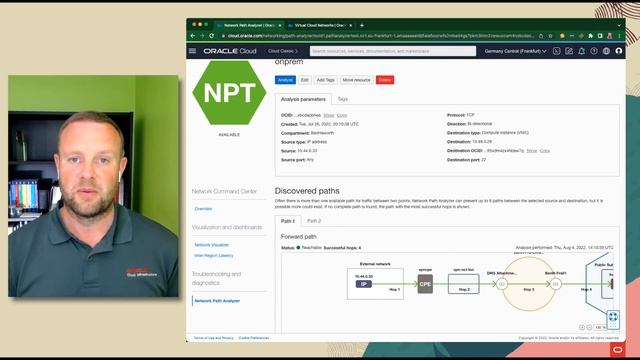Open the help question mark icon
The image size is (640, 360).
pos(594,51)
